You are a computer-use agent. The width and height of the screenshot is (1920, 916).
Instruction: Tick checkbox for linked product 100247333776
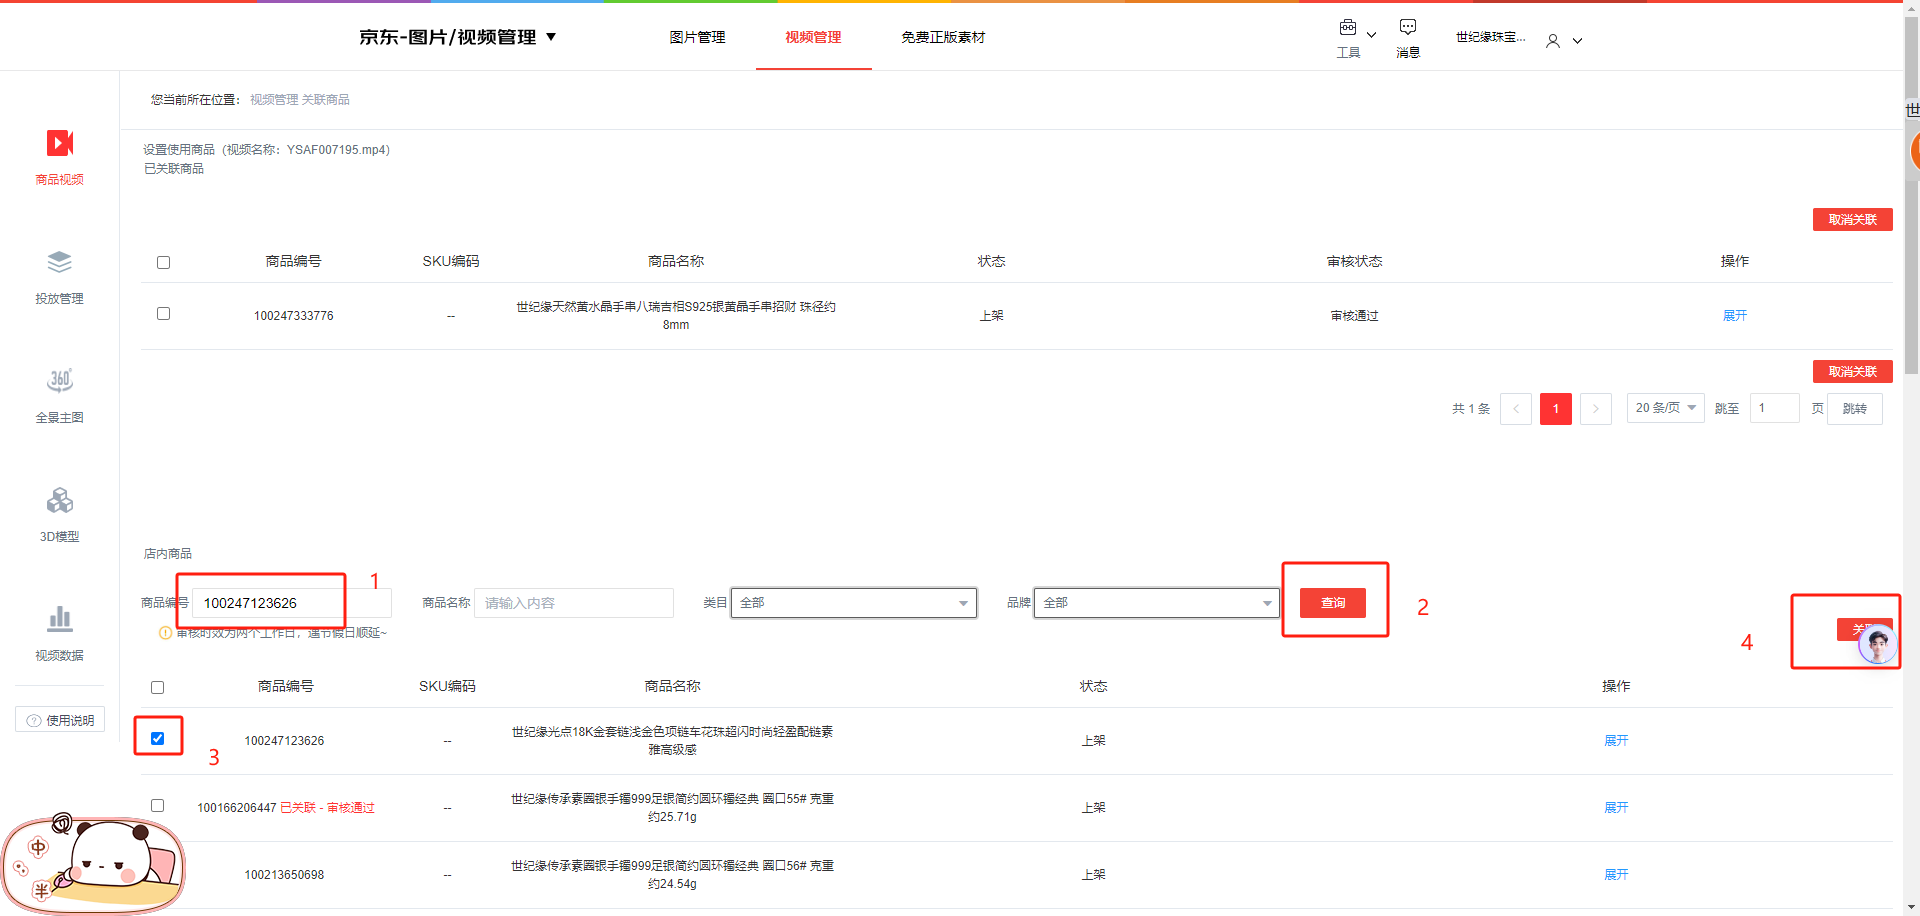tap(164, 314)
